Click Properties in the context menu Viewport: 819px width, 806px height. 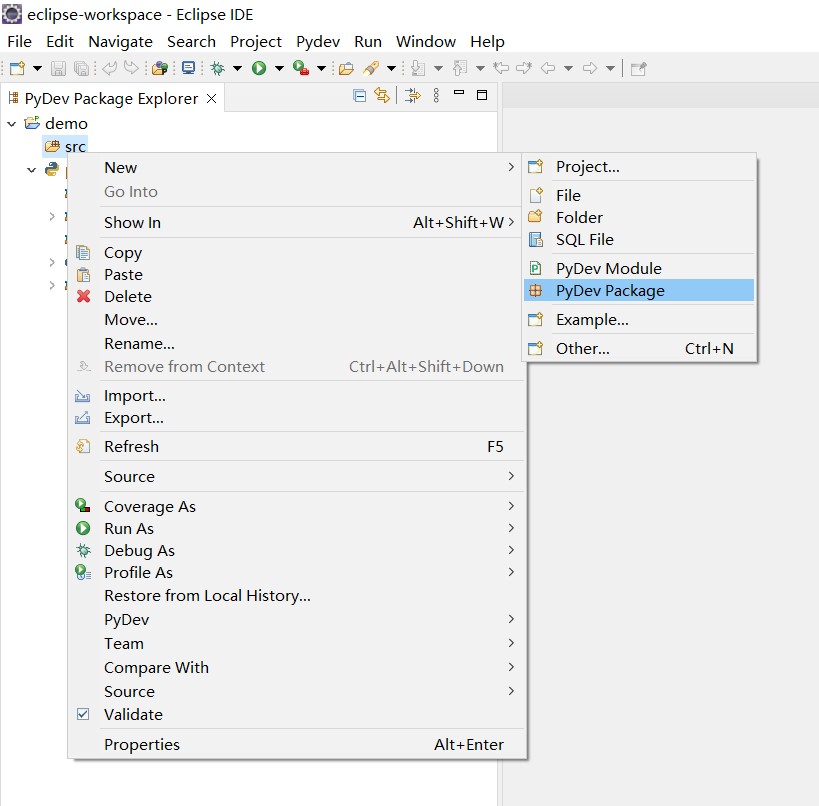point(297,744)
